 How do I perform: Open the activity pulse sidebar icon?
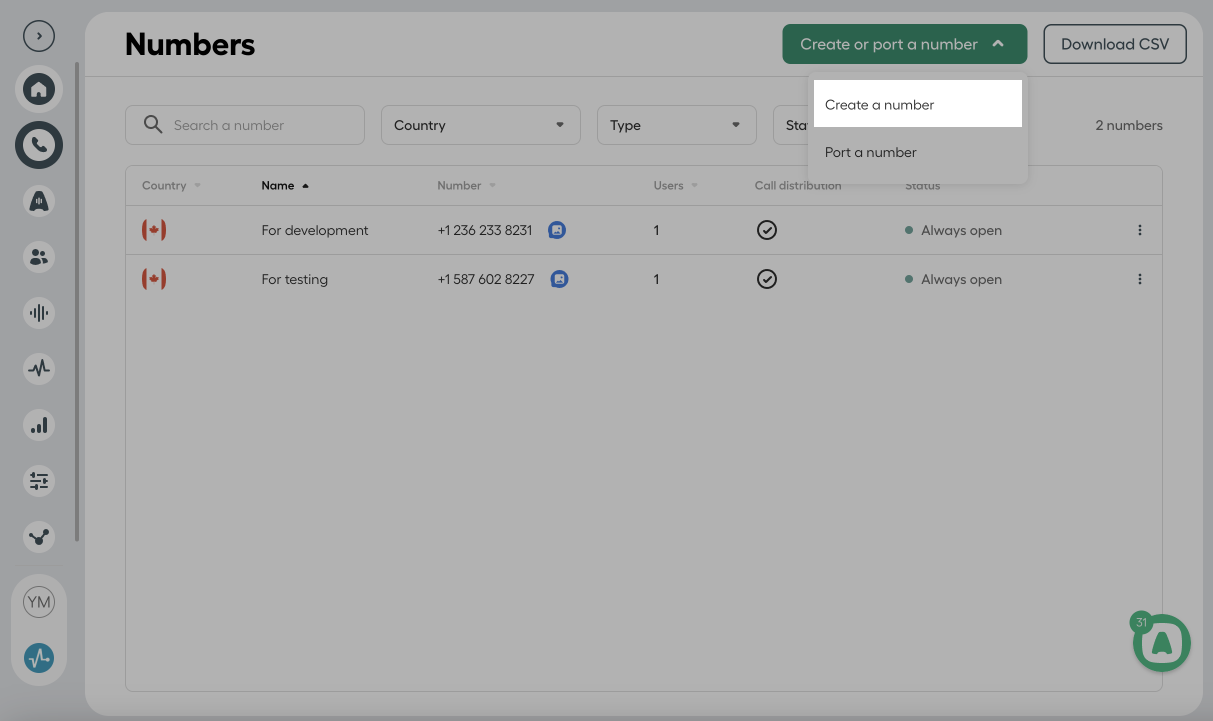[39, 369]
